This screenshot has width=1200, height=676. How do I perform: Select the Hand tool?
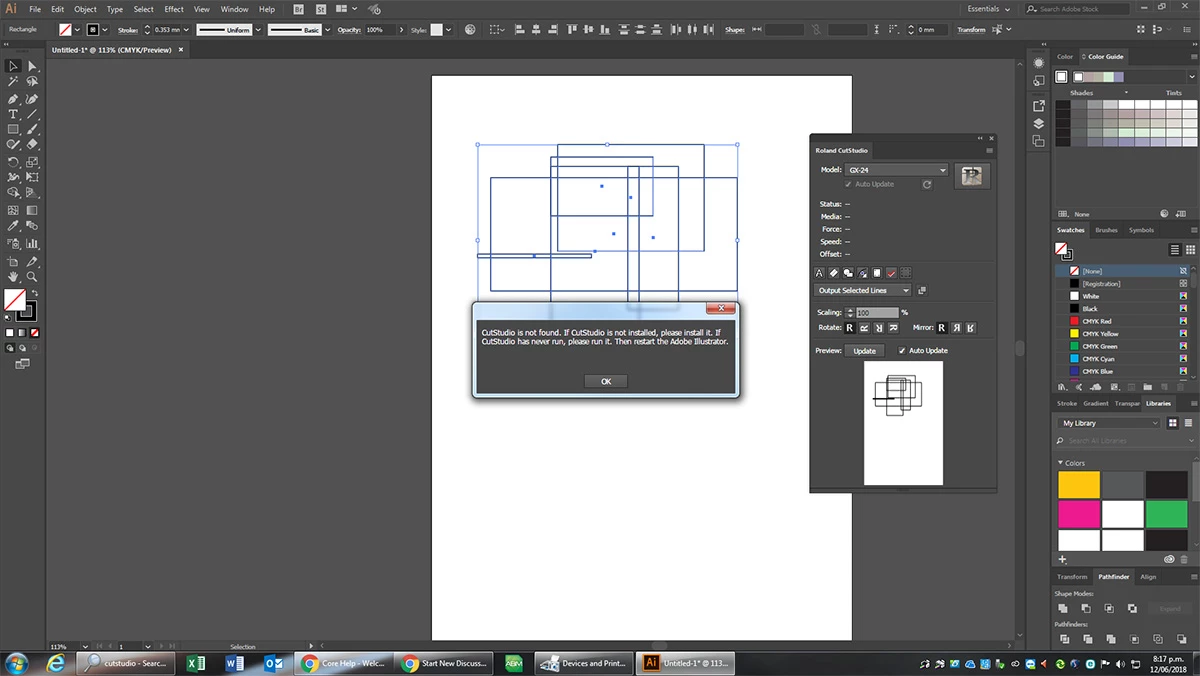point(13,276)
